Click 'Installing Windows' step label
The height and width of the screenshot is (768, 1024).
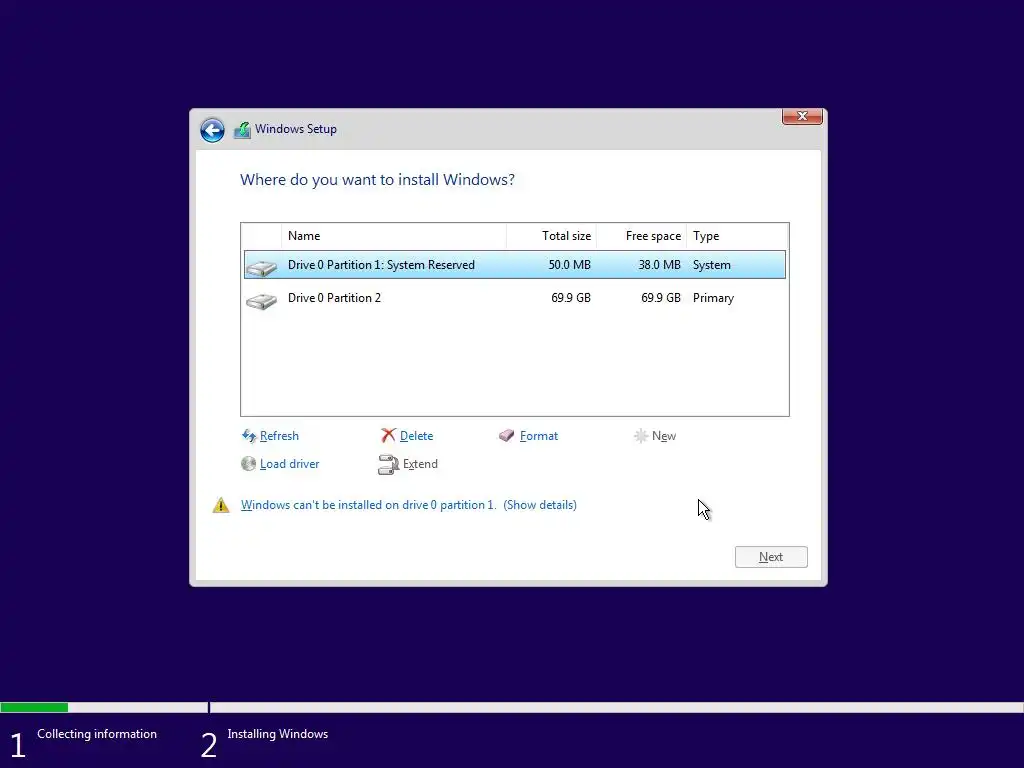[278, 734]
